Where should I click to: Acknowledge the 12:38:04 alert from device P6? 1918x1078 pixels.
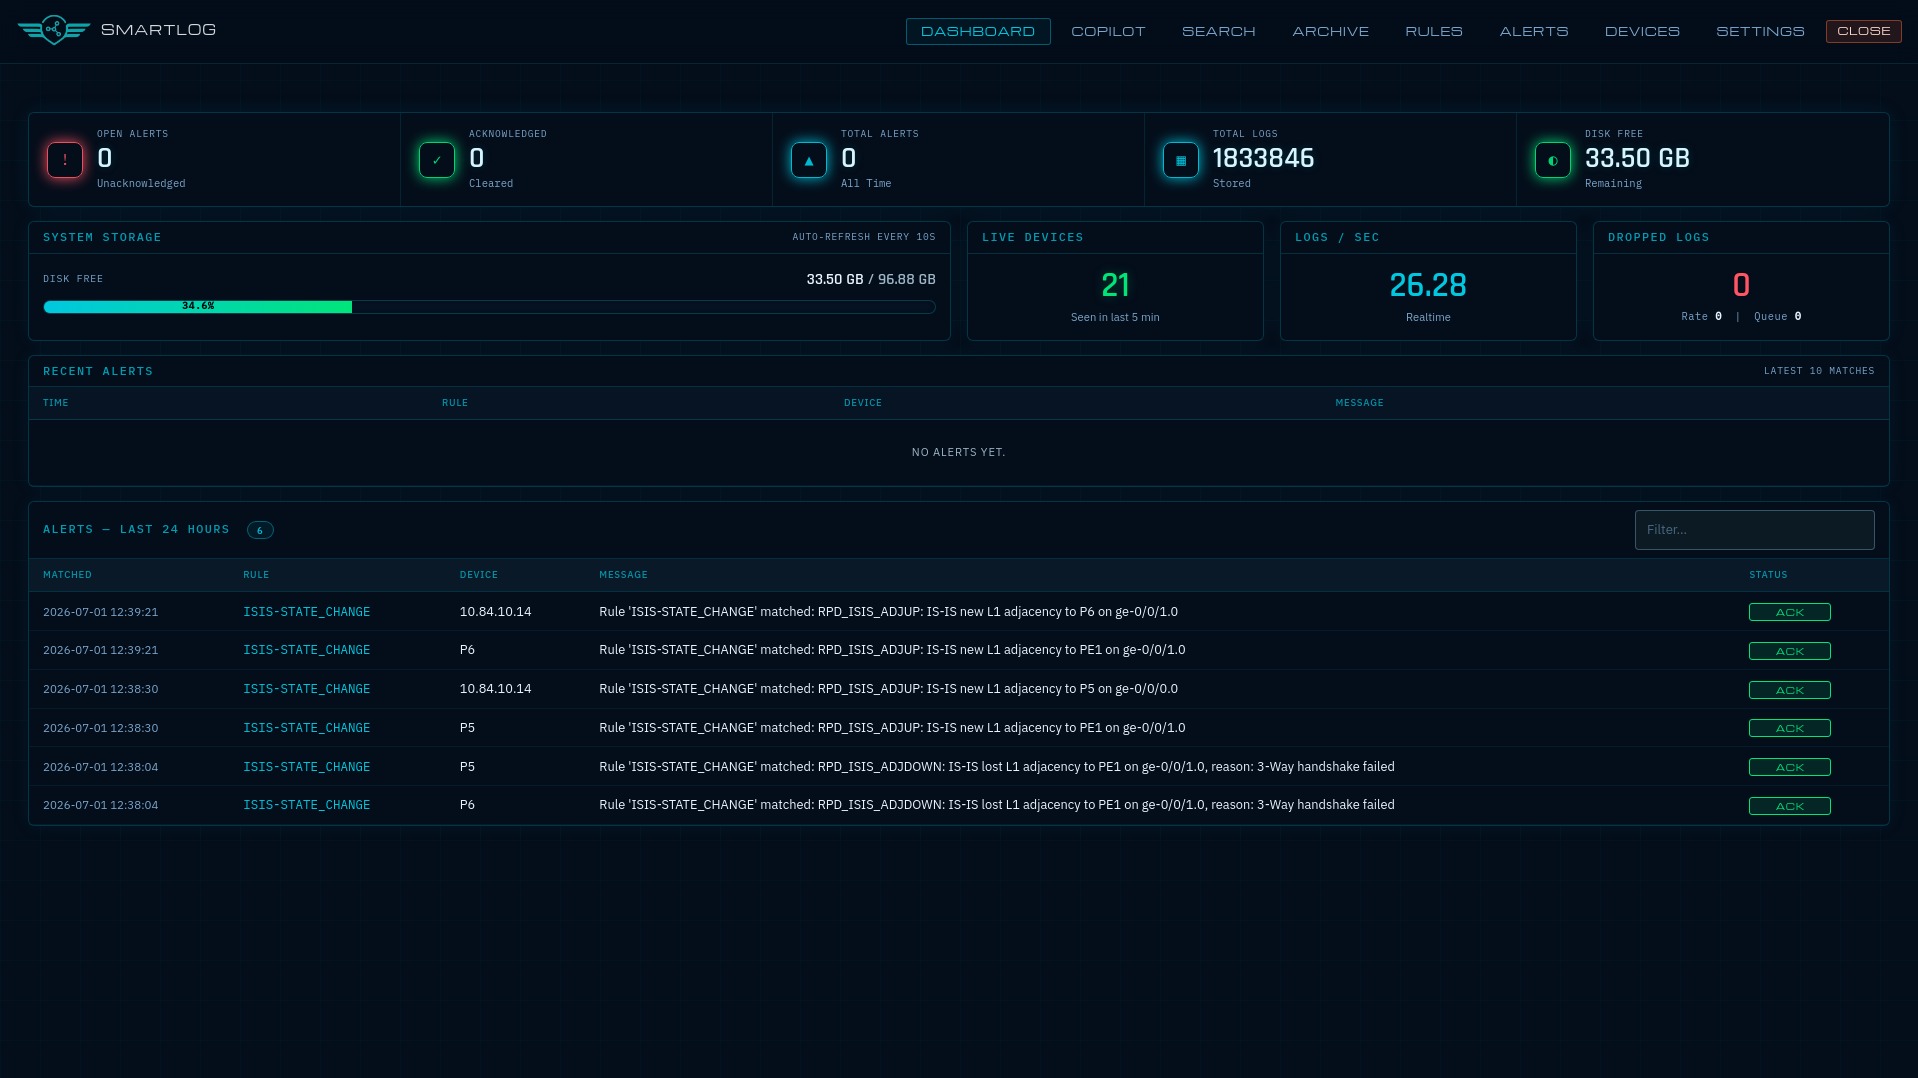(x=1789, y=806)
